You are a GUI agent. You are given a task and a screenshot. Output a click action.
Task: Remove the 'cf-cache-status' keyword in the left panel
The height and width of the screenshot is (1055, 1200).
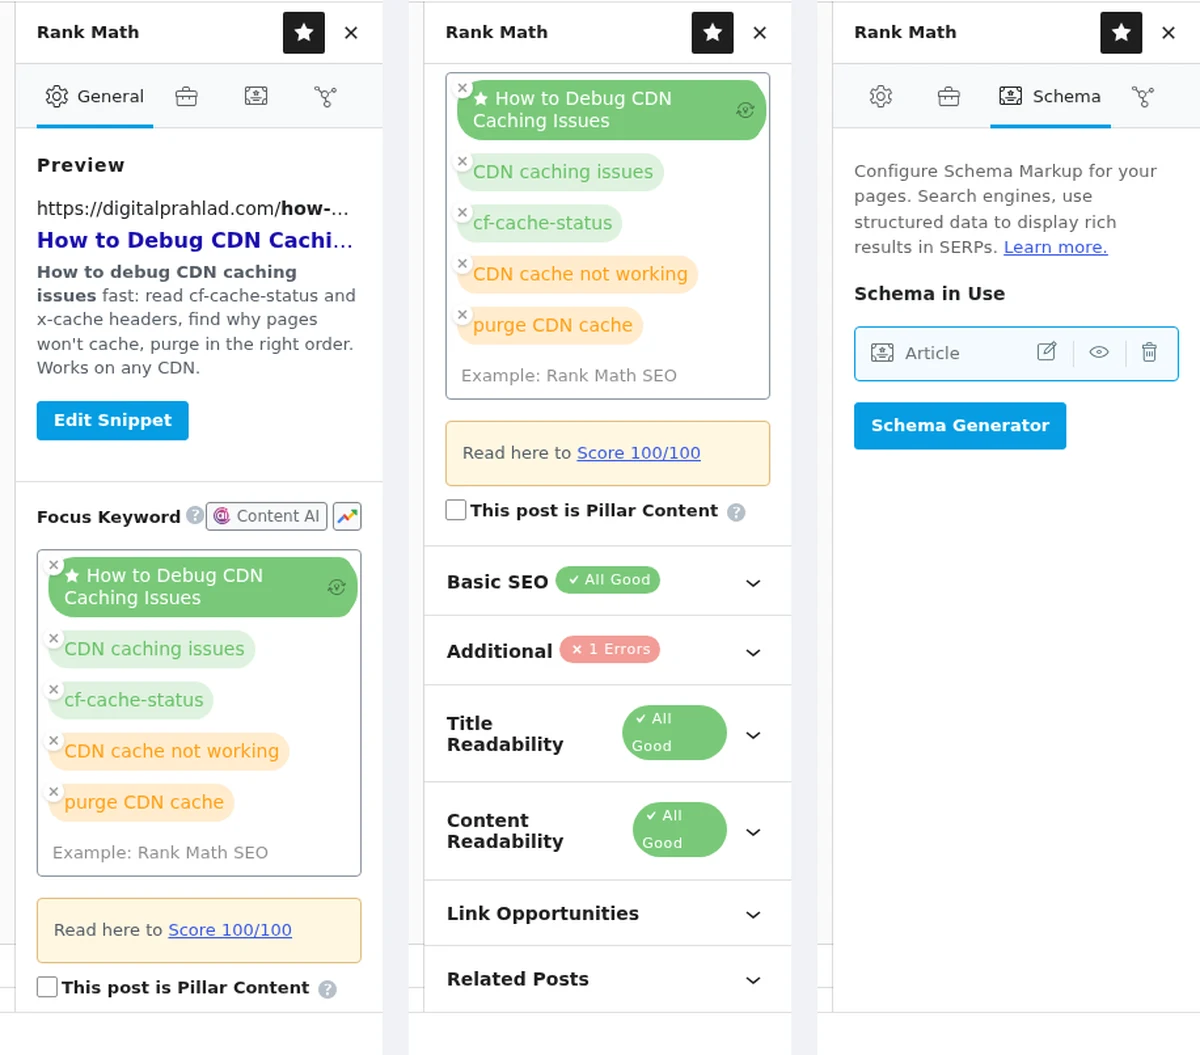[54, 689]
